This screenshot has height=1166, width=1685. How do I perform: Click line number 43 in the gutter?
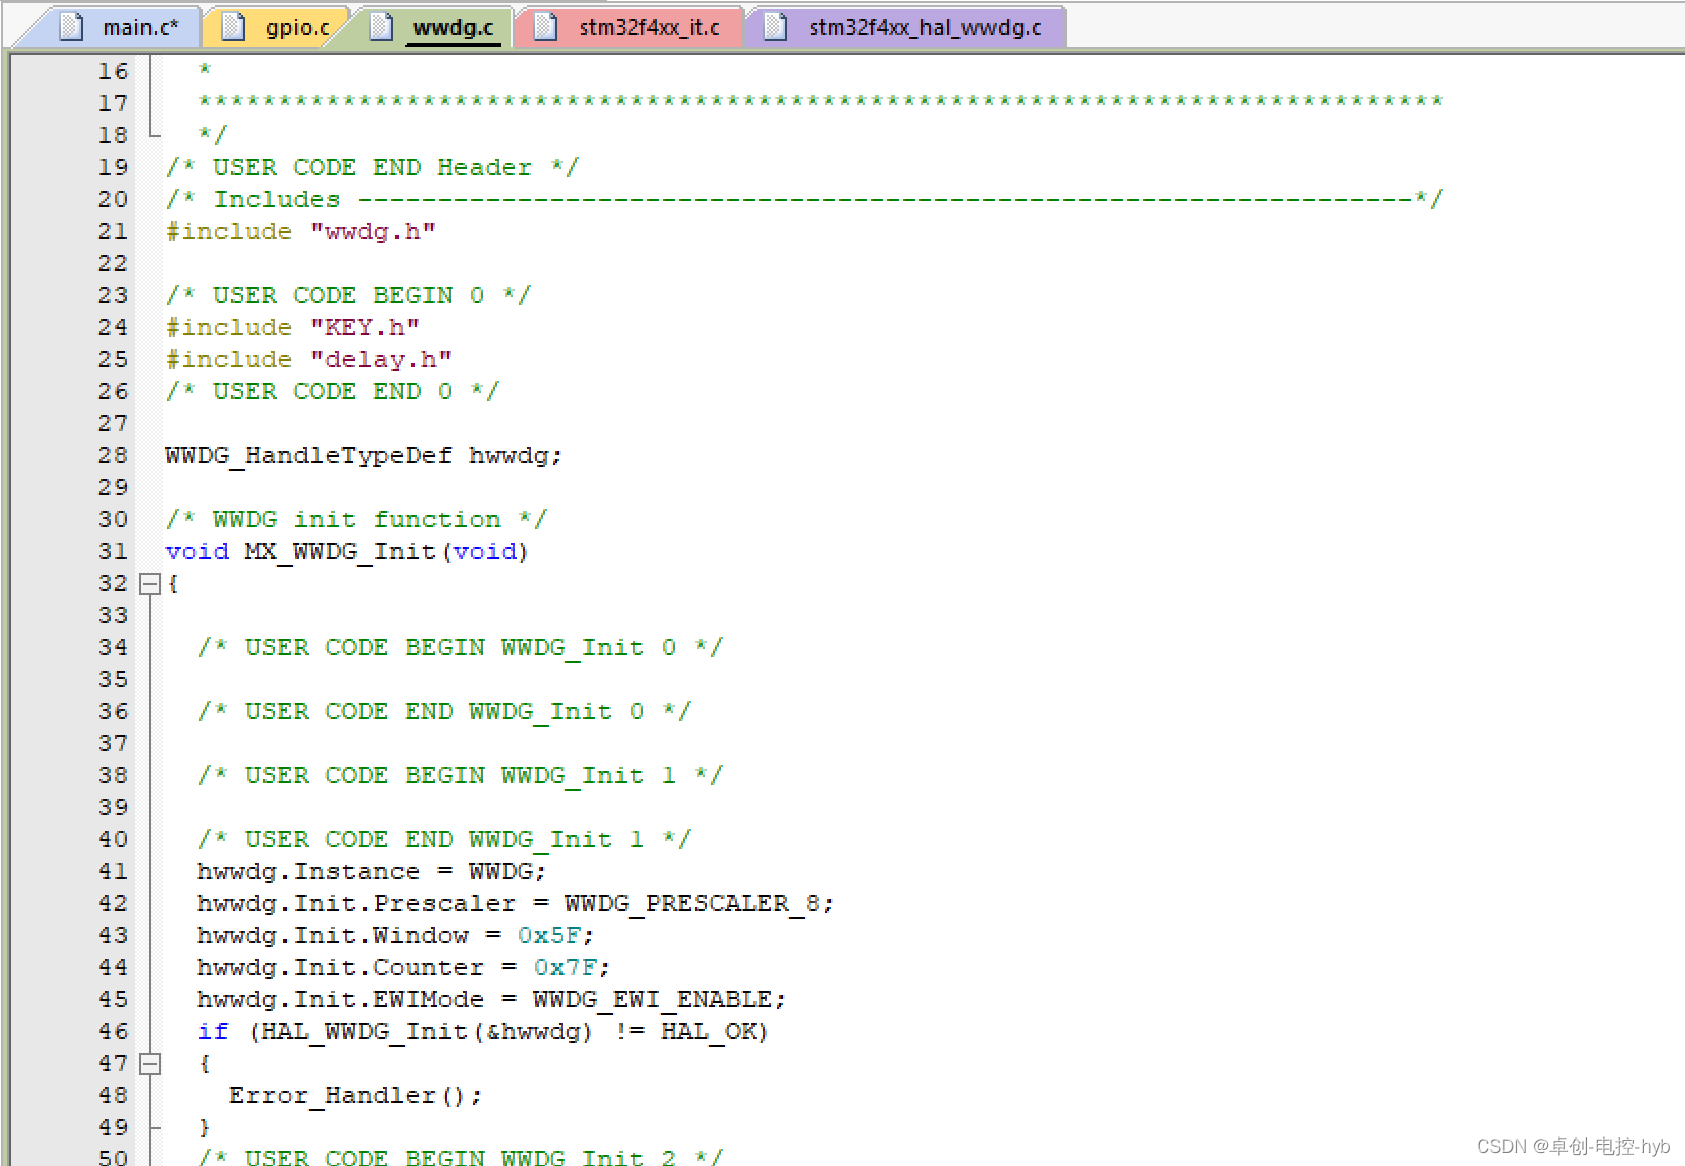[x=113, y=936]
